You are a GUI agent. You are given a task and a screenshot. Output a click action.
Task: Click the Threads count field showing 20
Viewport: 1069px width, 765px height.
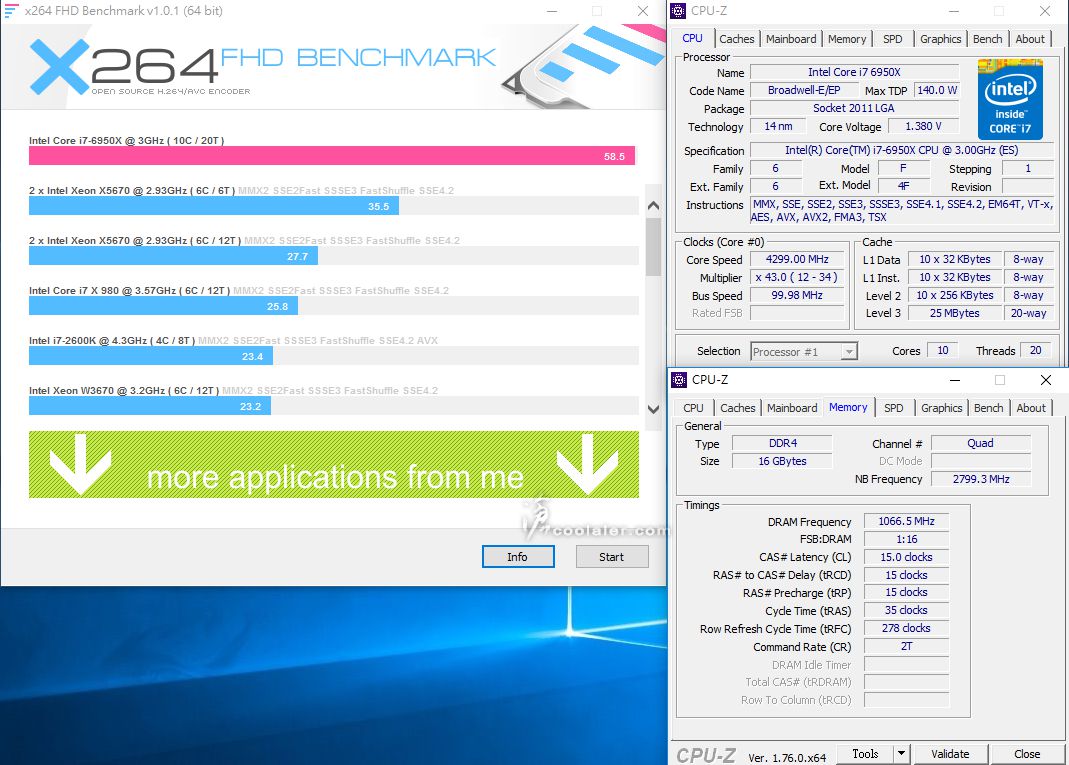[x=1036, y=350]
